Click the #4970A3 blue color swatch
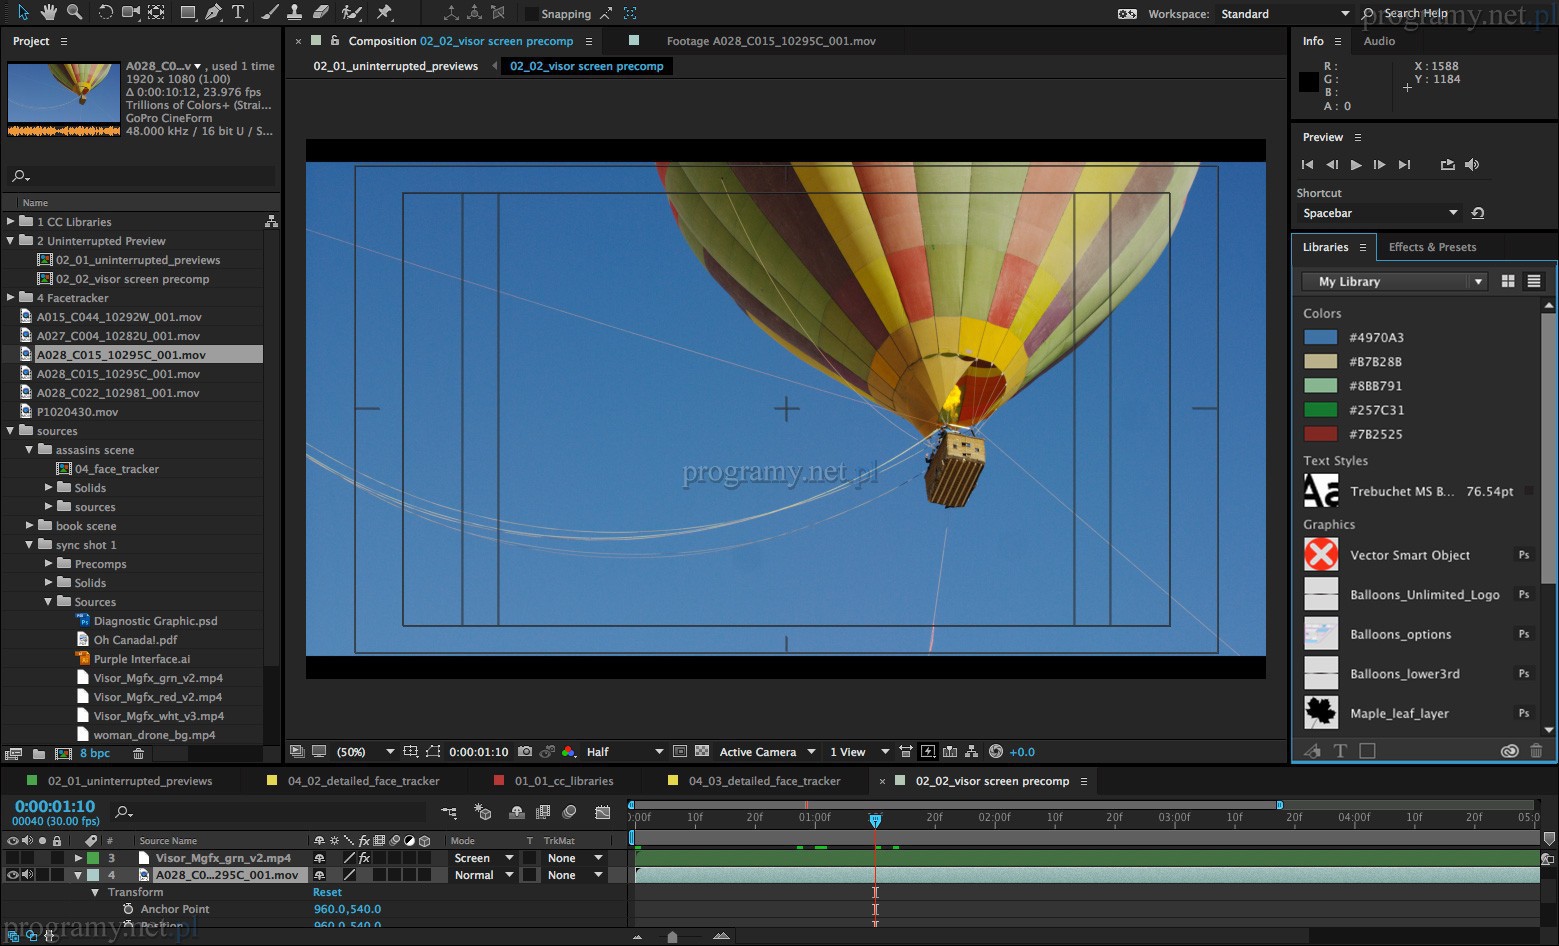Viewport: 1559px width, 946px height. [x=1320, y=337]
